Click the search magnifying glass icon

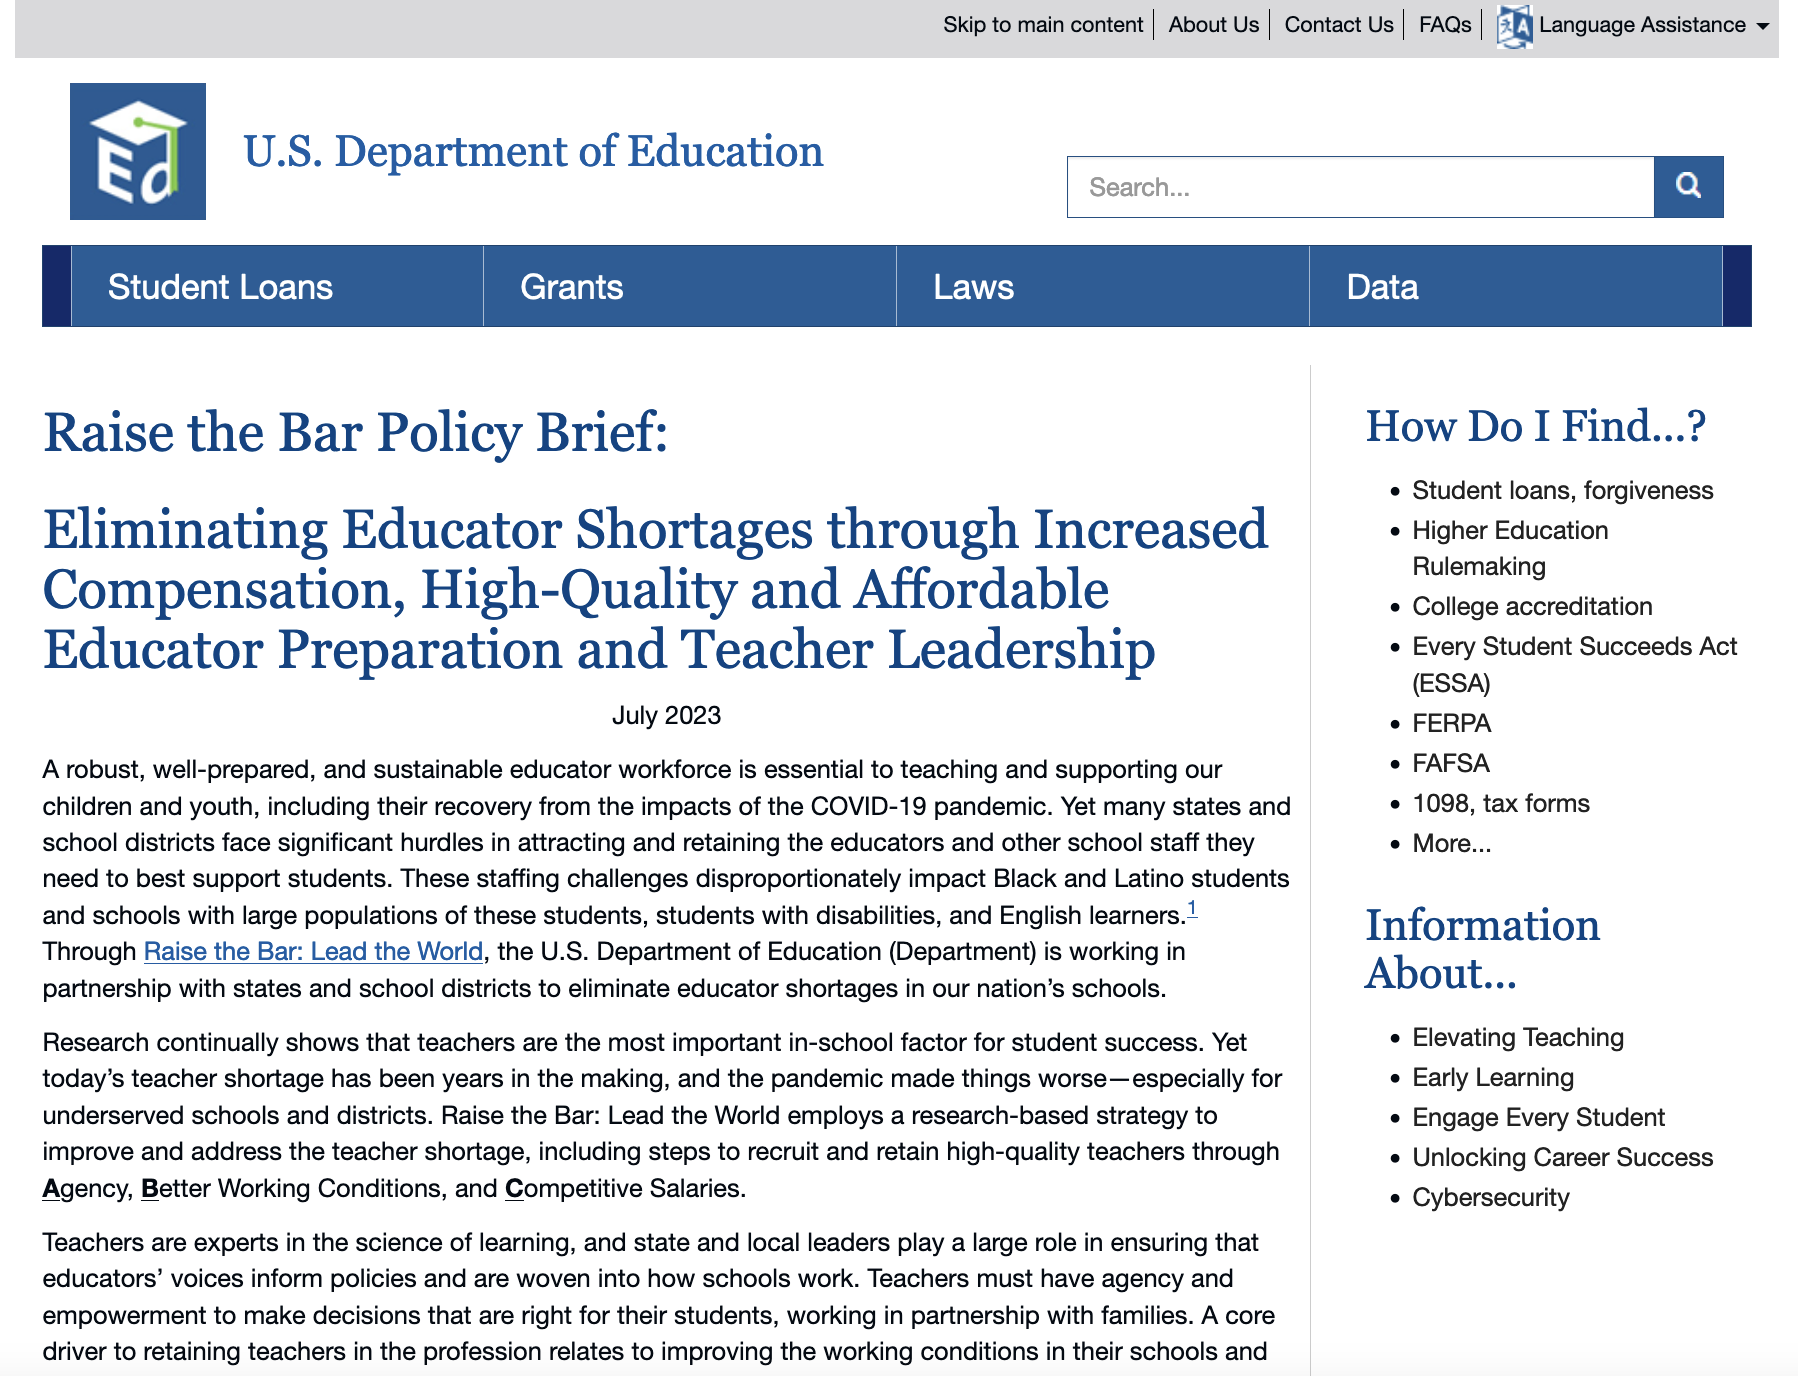[x=1687, y=186]
